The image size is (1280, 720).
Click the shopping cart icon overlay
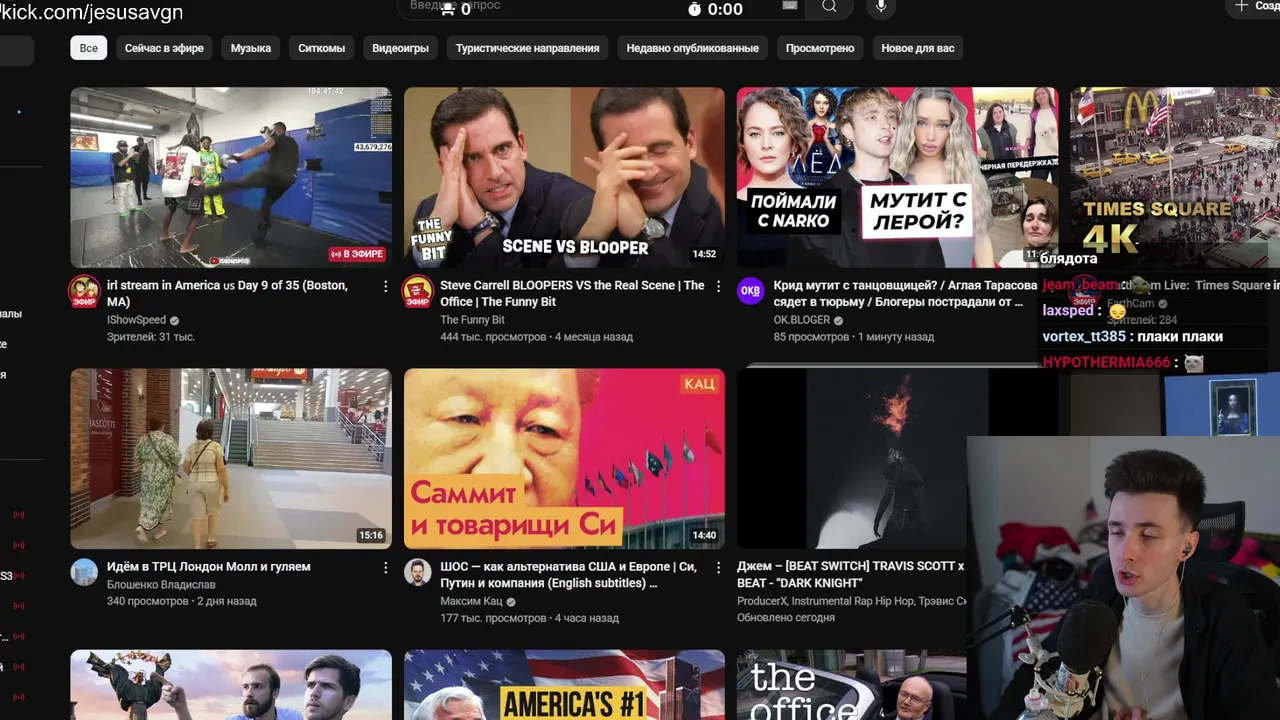point(447,9)
